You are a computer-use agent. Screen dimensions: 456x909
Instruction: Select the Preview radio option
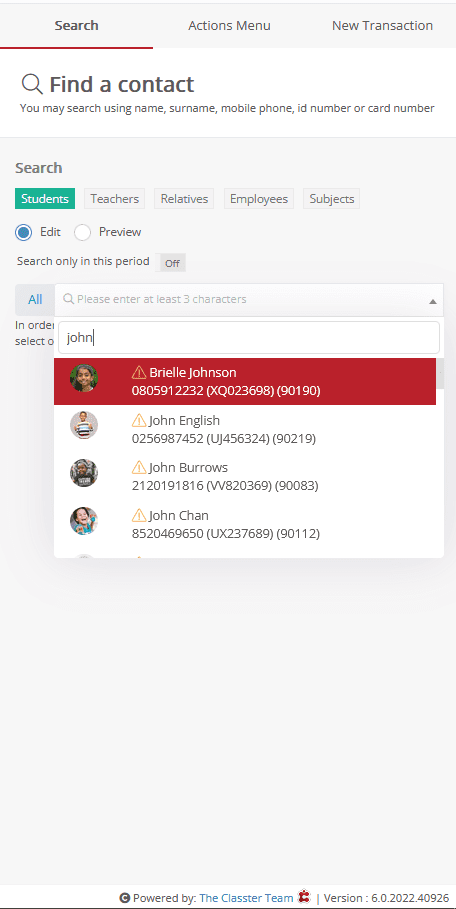82,232
